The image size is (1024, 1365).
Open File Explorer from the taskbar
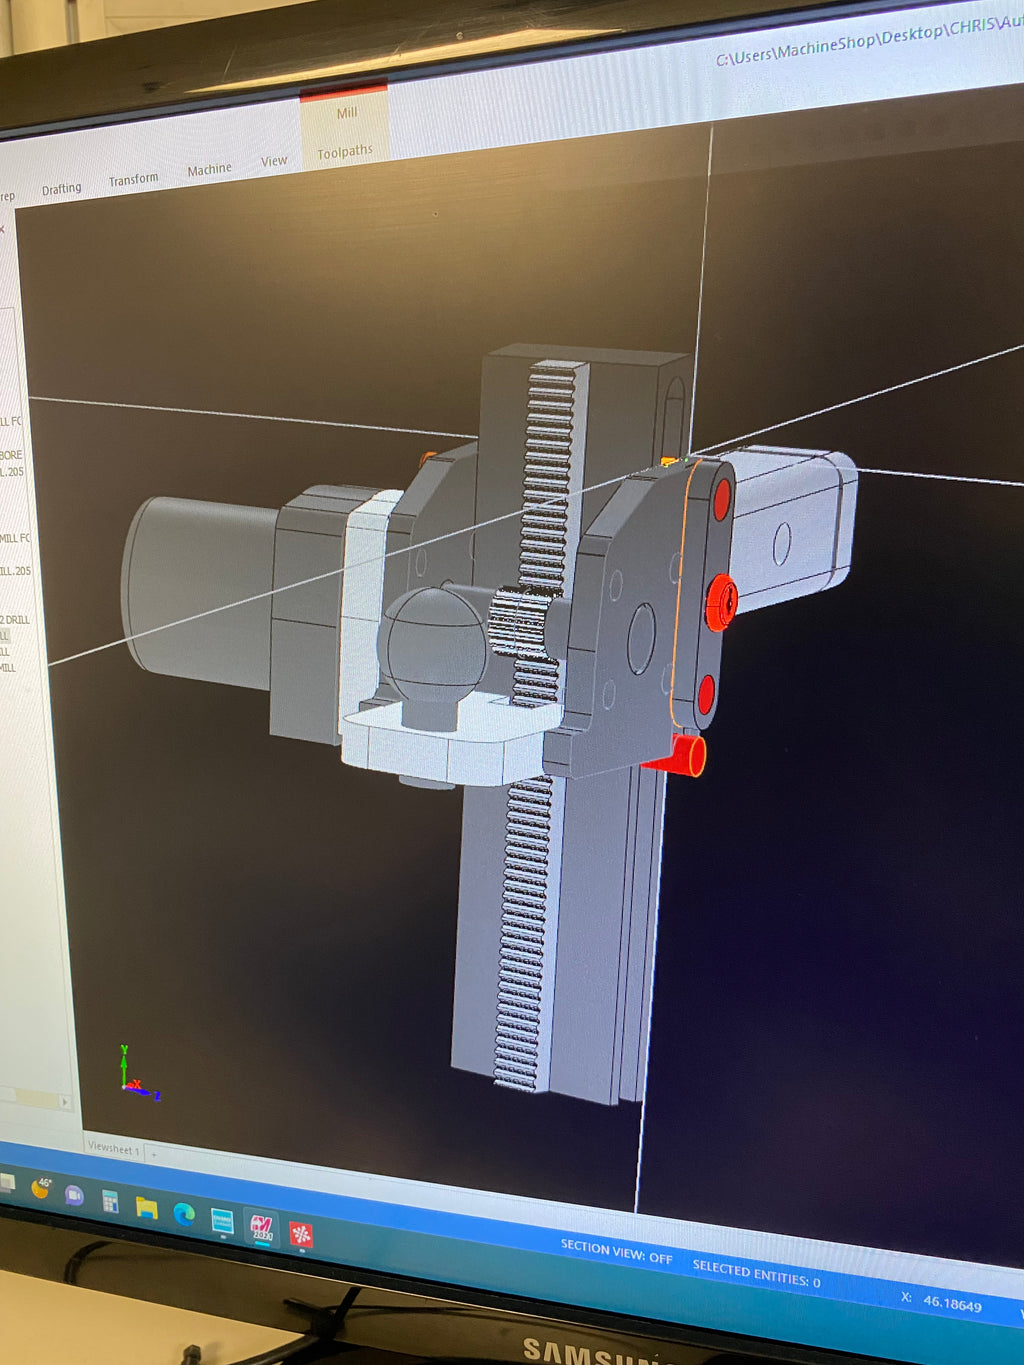coord(146,1207)
